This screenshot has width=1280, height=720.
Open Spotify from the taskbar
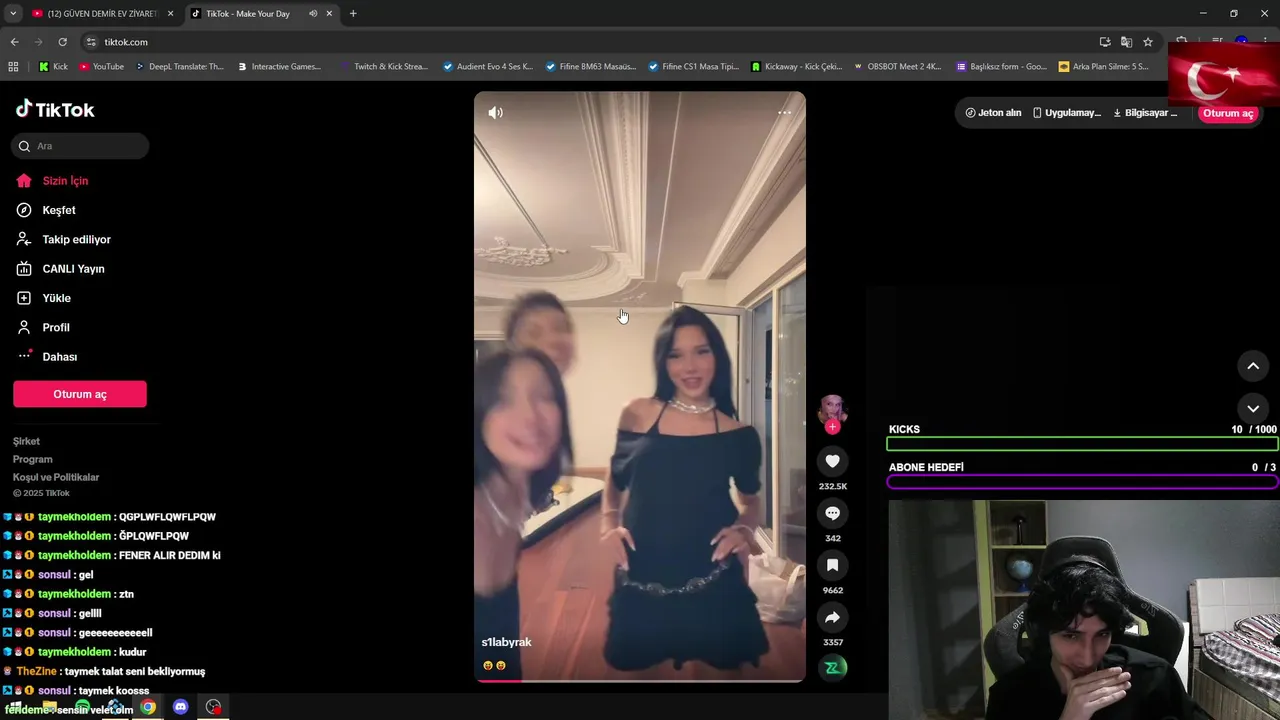pyautogui.click(x=83, y=707)
